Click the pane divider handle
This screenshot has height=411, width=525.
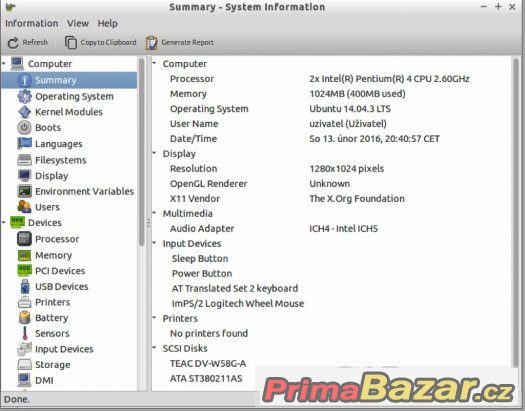(x=149, y=223)
